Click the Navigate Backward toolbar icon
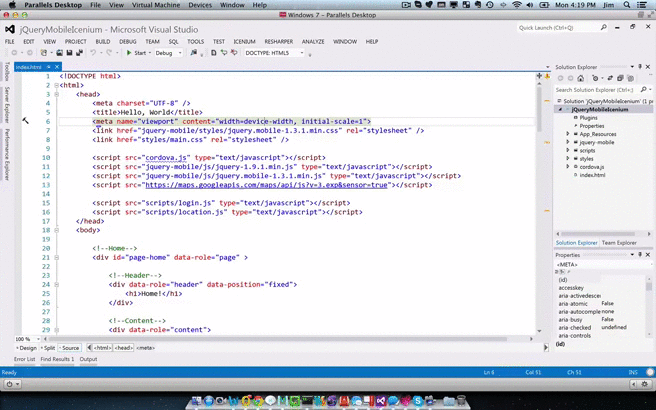Image resolution: width=656 pixels, height=410 pixels. pos(14,53)
